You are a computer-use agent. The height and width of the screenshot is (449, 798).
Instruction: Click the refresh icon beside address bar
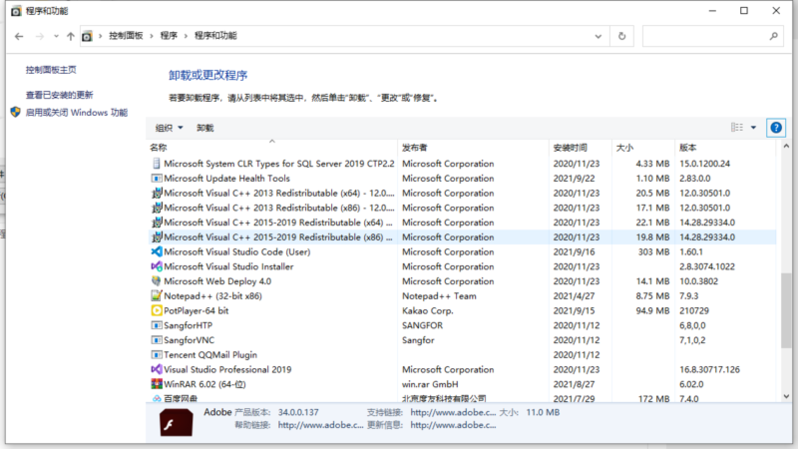coord(622,36)
